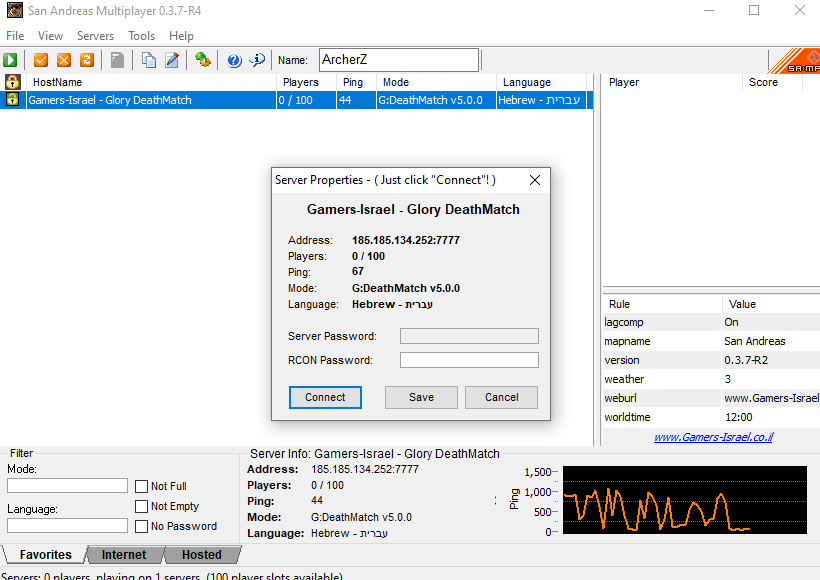This screenshot has height=580, width=820.
Task: Click the Mode filter input box
Action: point(67,486)
